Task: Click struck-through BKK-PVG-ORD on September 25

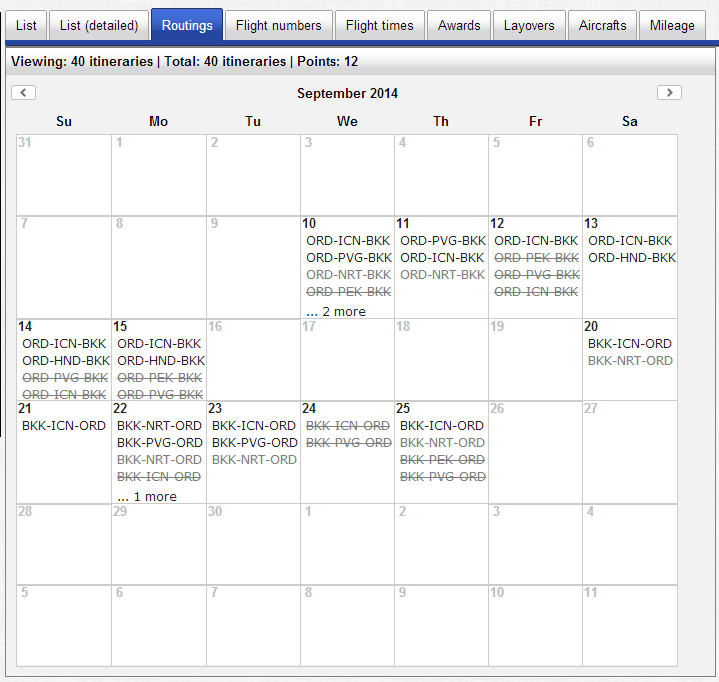Action: (442, 477)
